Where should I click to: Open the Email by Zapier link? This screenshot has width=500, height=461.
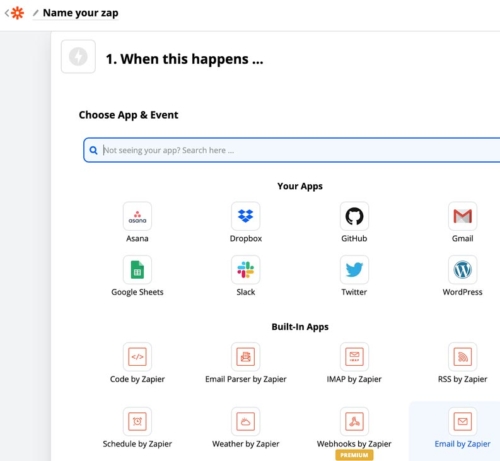pos(462,444)
